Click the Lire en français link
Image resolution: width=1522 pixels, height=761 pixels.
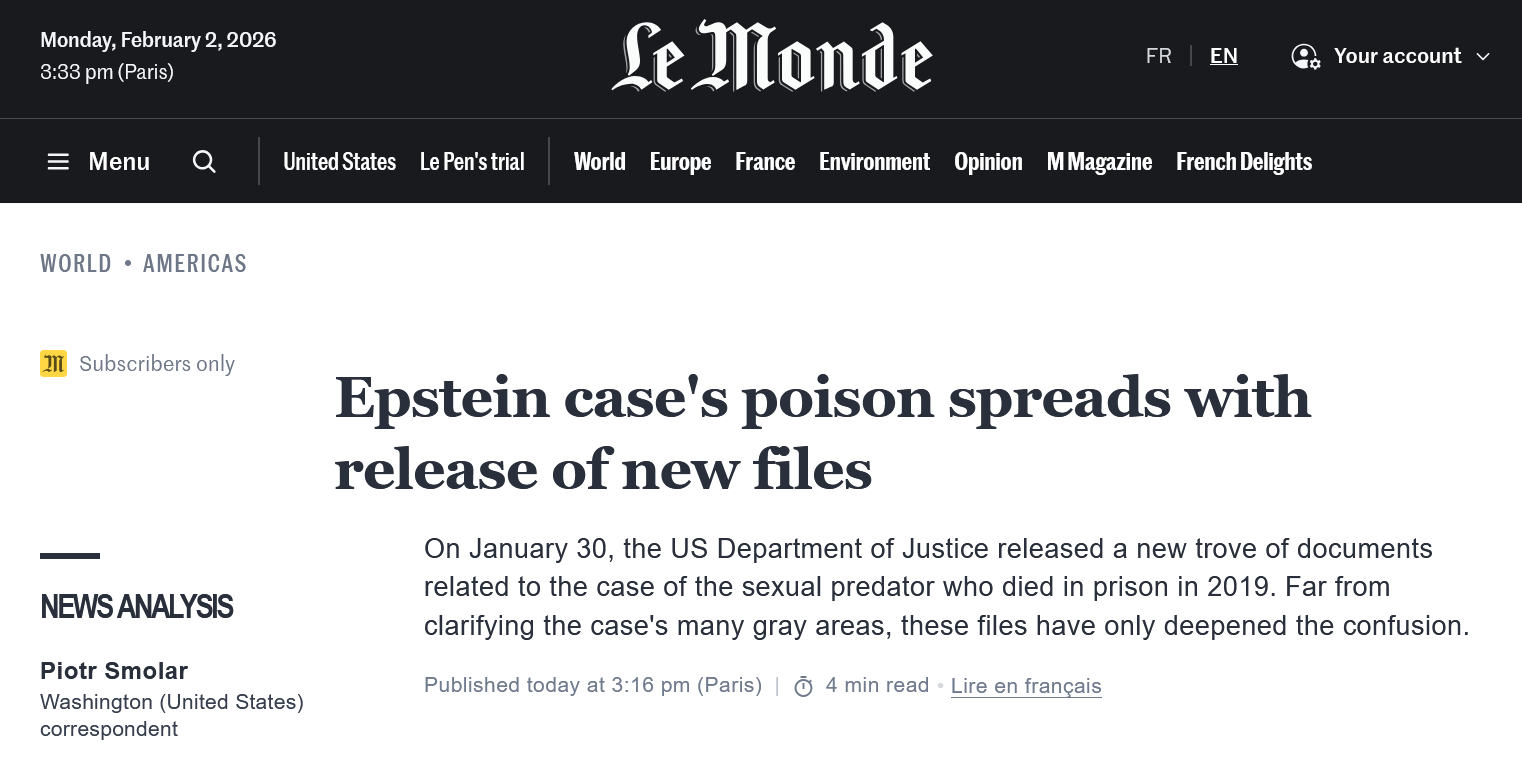(x=1026, y=686)
